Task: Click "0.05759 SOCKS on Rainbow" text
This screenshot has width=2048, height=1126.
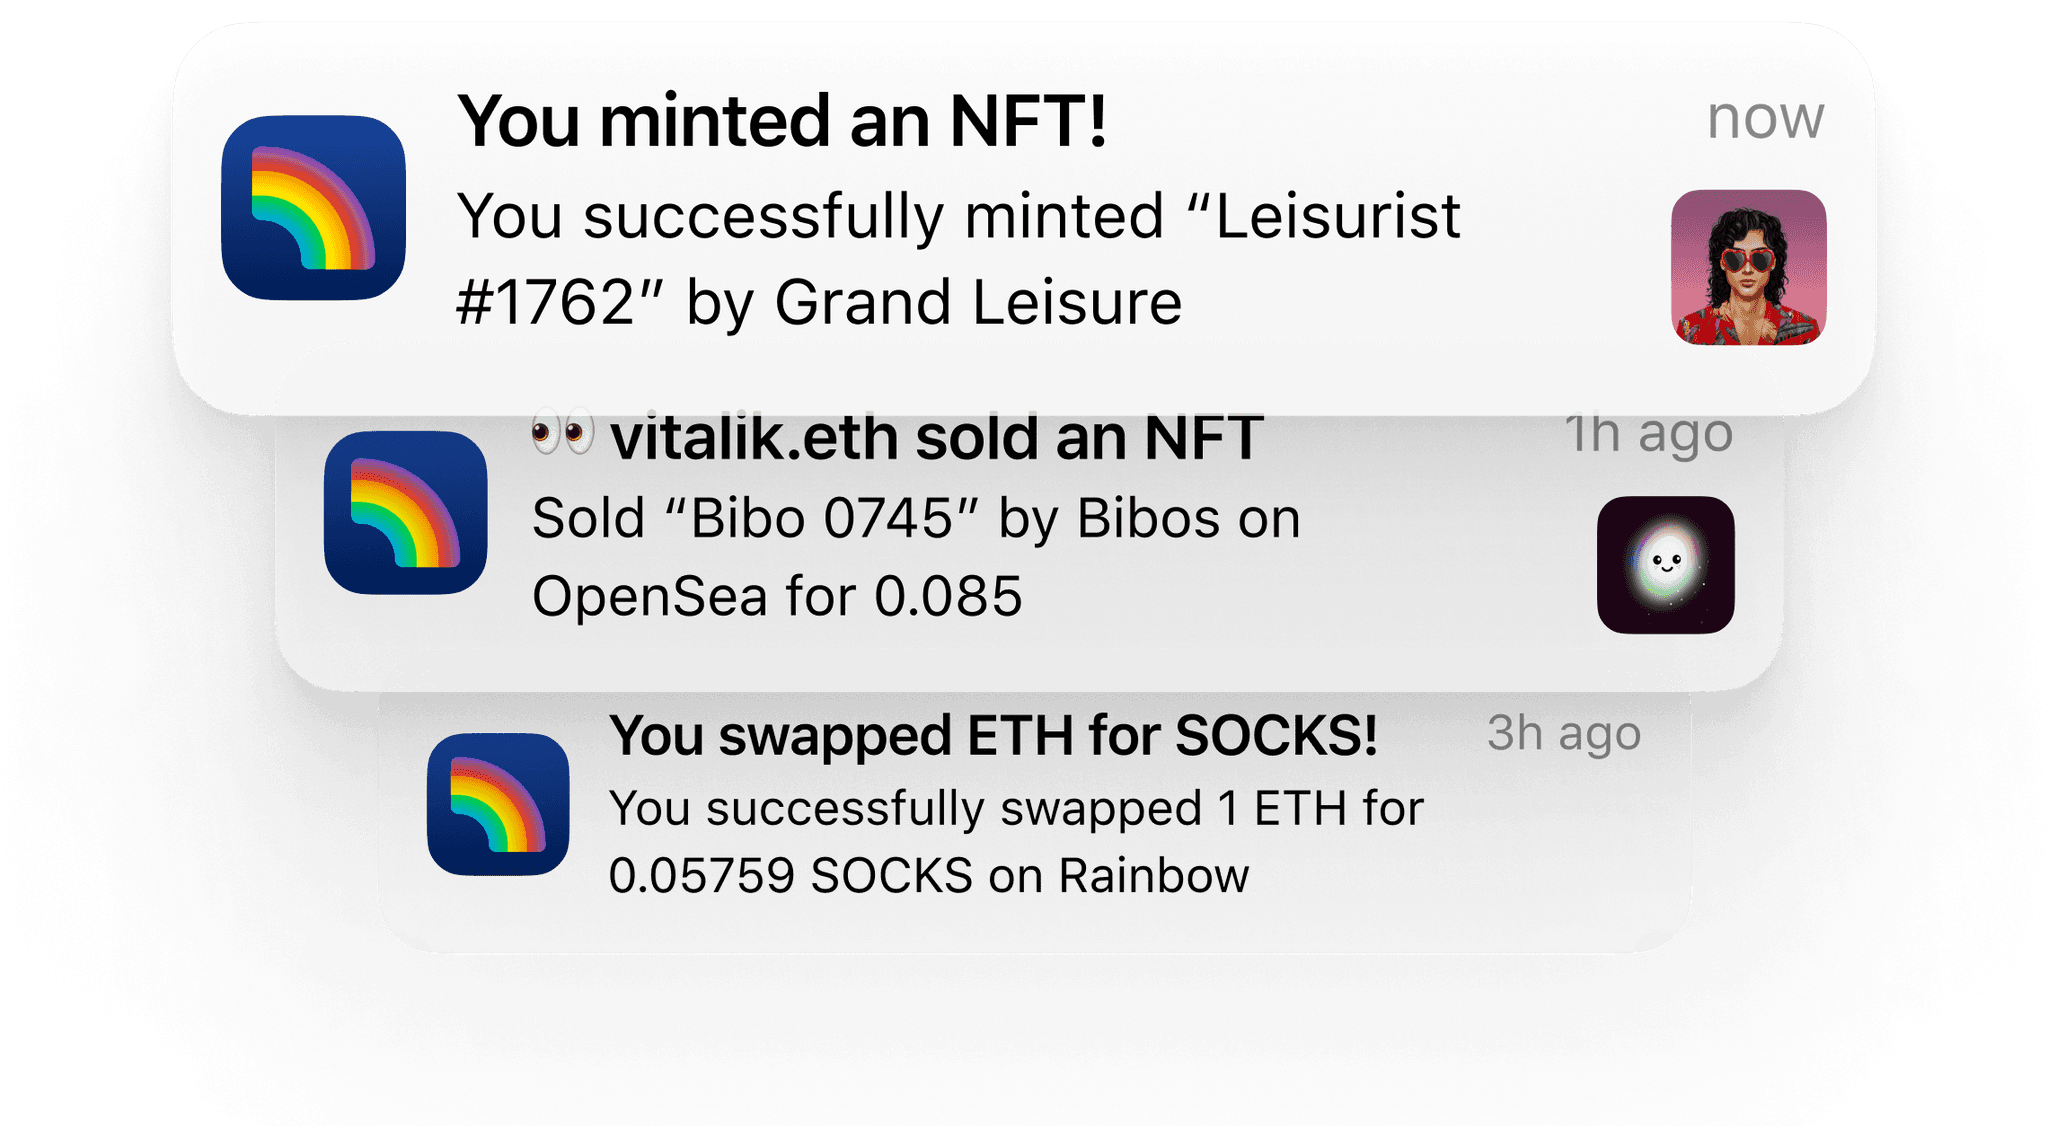Action: tap(929, 876)
